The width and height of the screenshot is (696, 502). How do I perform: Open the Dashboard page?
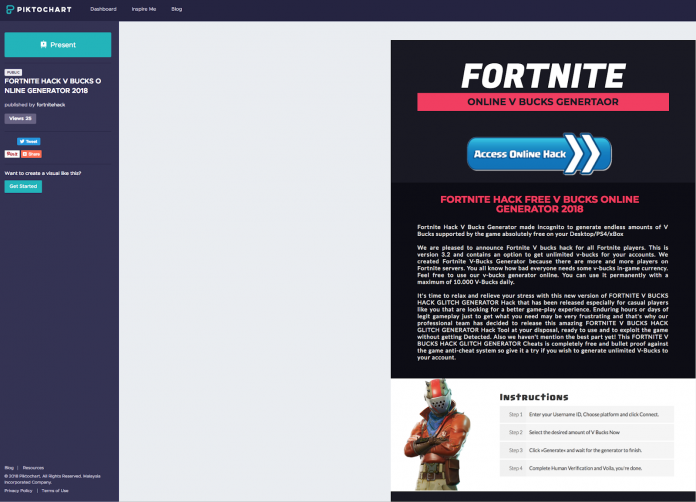103,9
